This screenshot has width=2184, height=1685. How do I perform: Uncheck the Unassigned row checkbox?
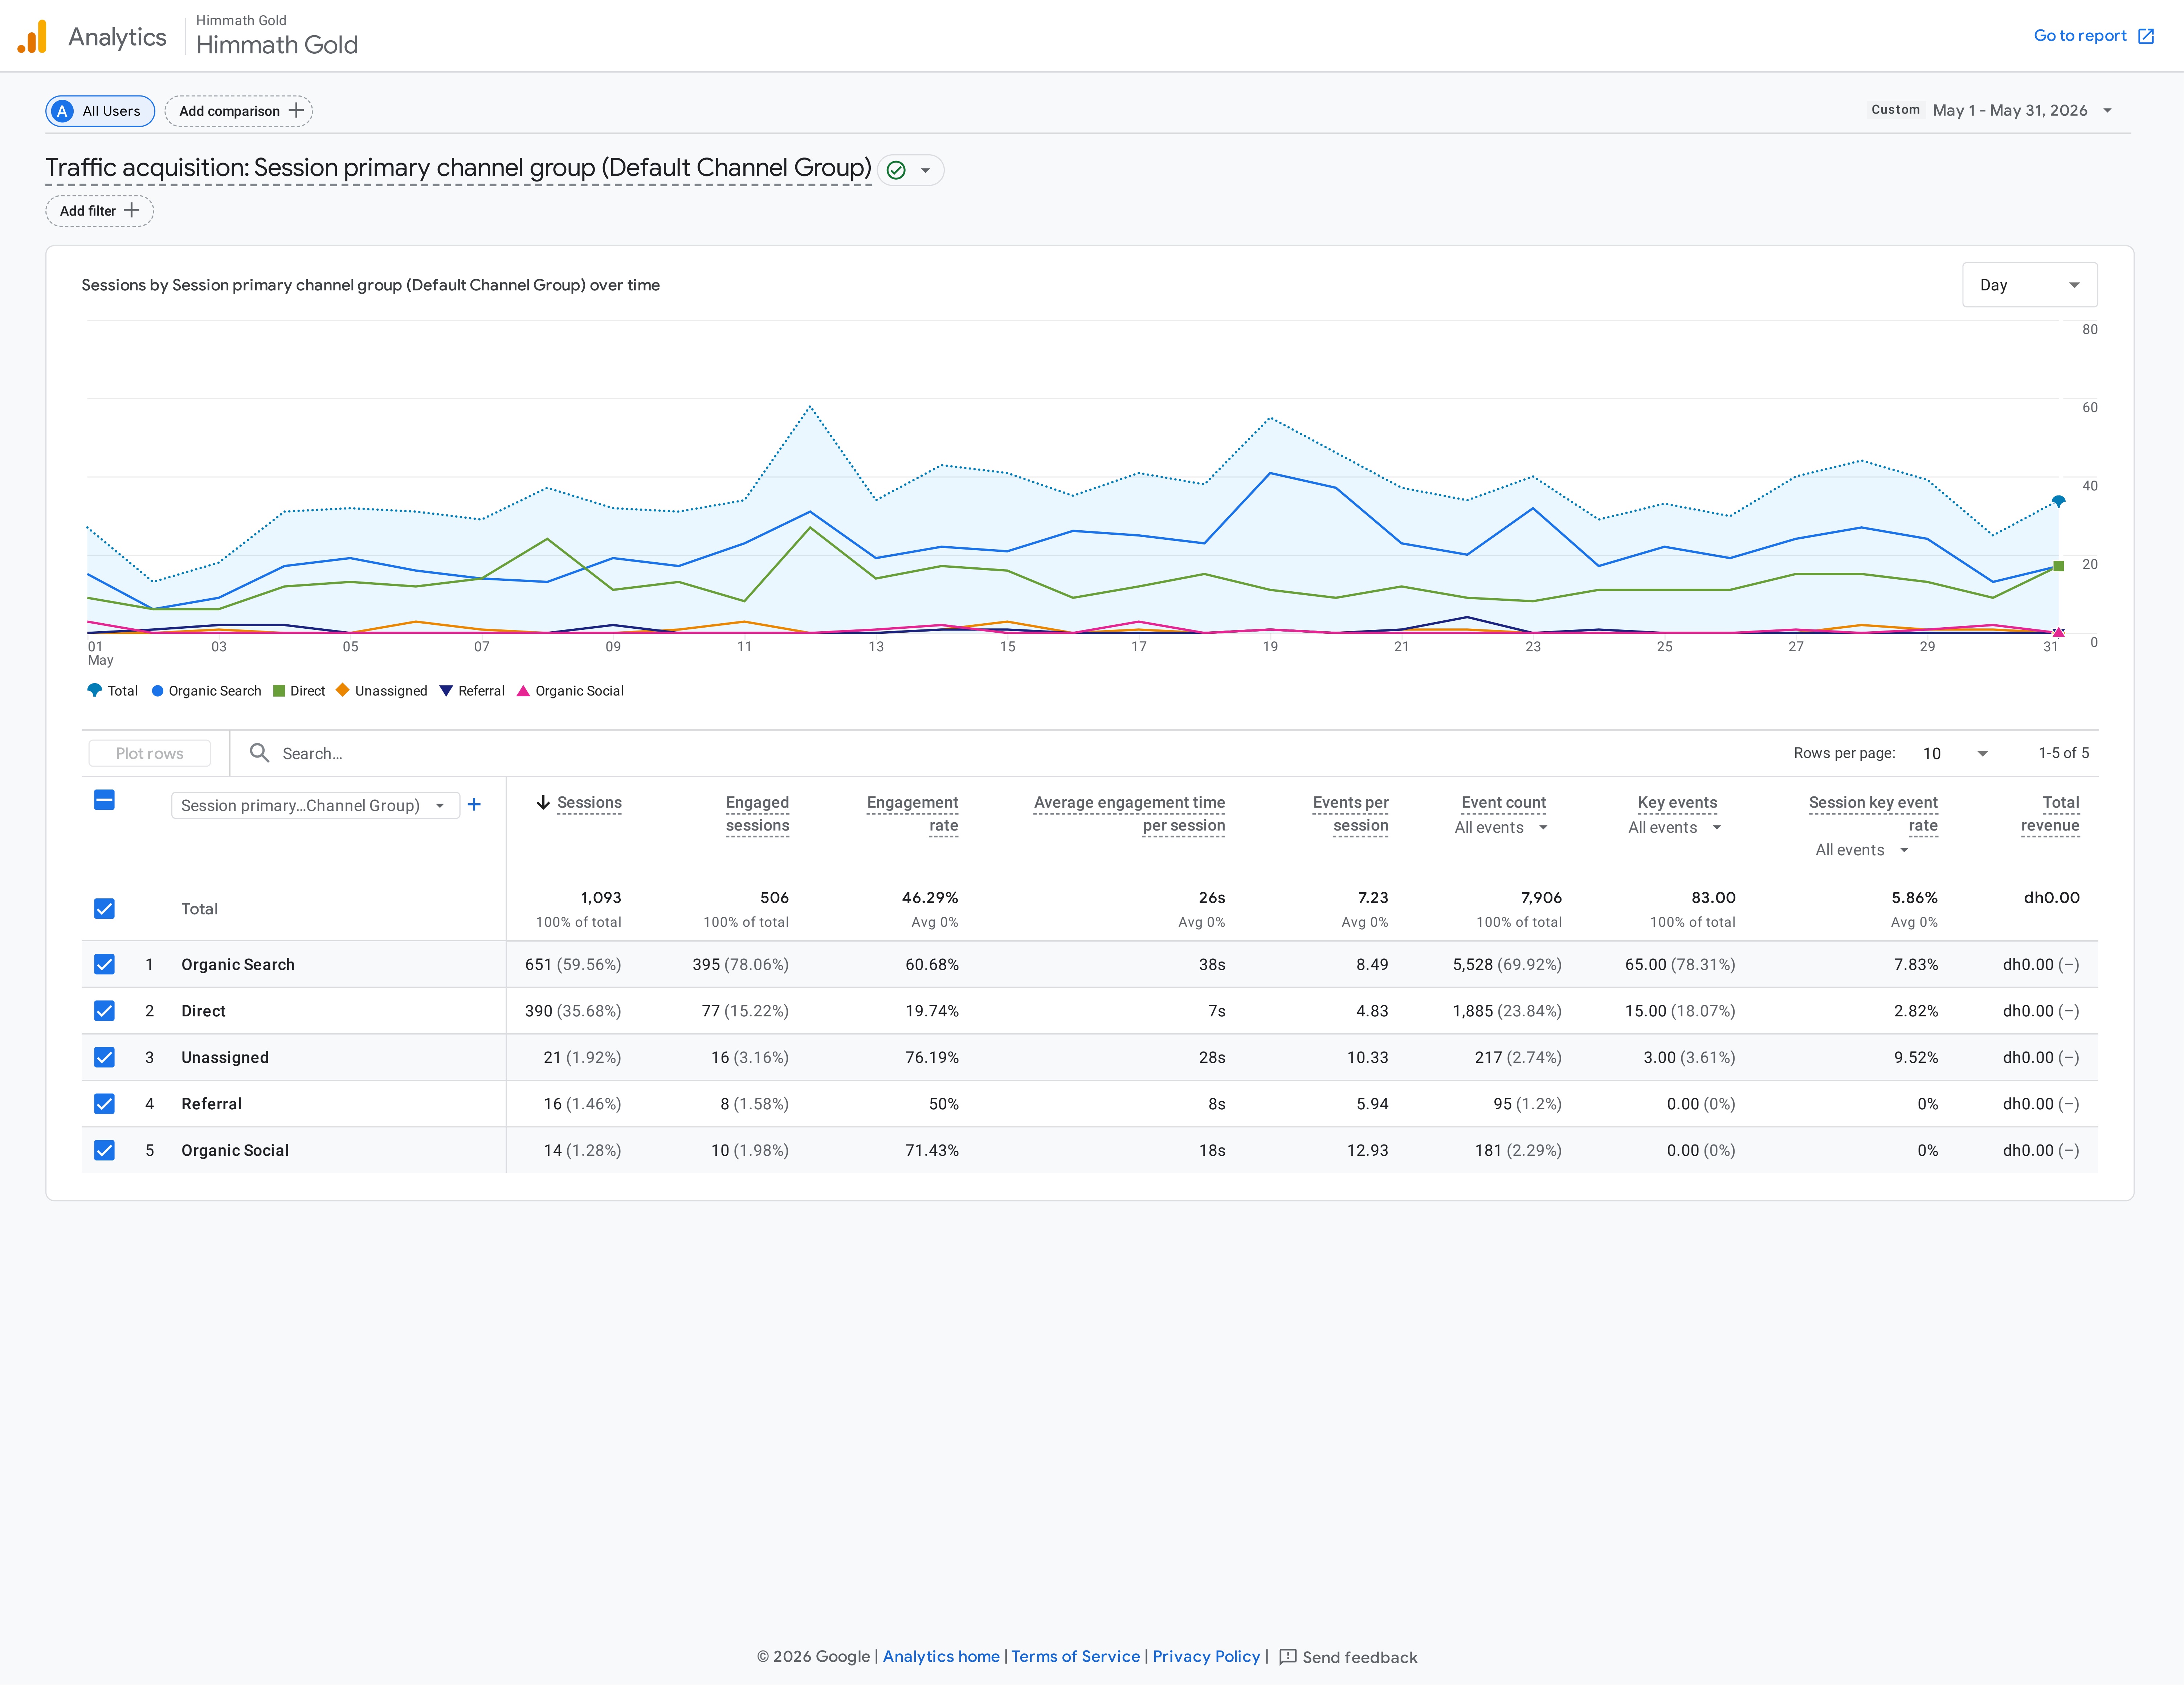coord(104,1057)
